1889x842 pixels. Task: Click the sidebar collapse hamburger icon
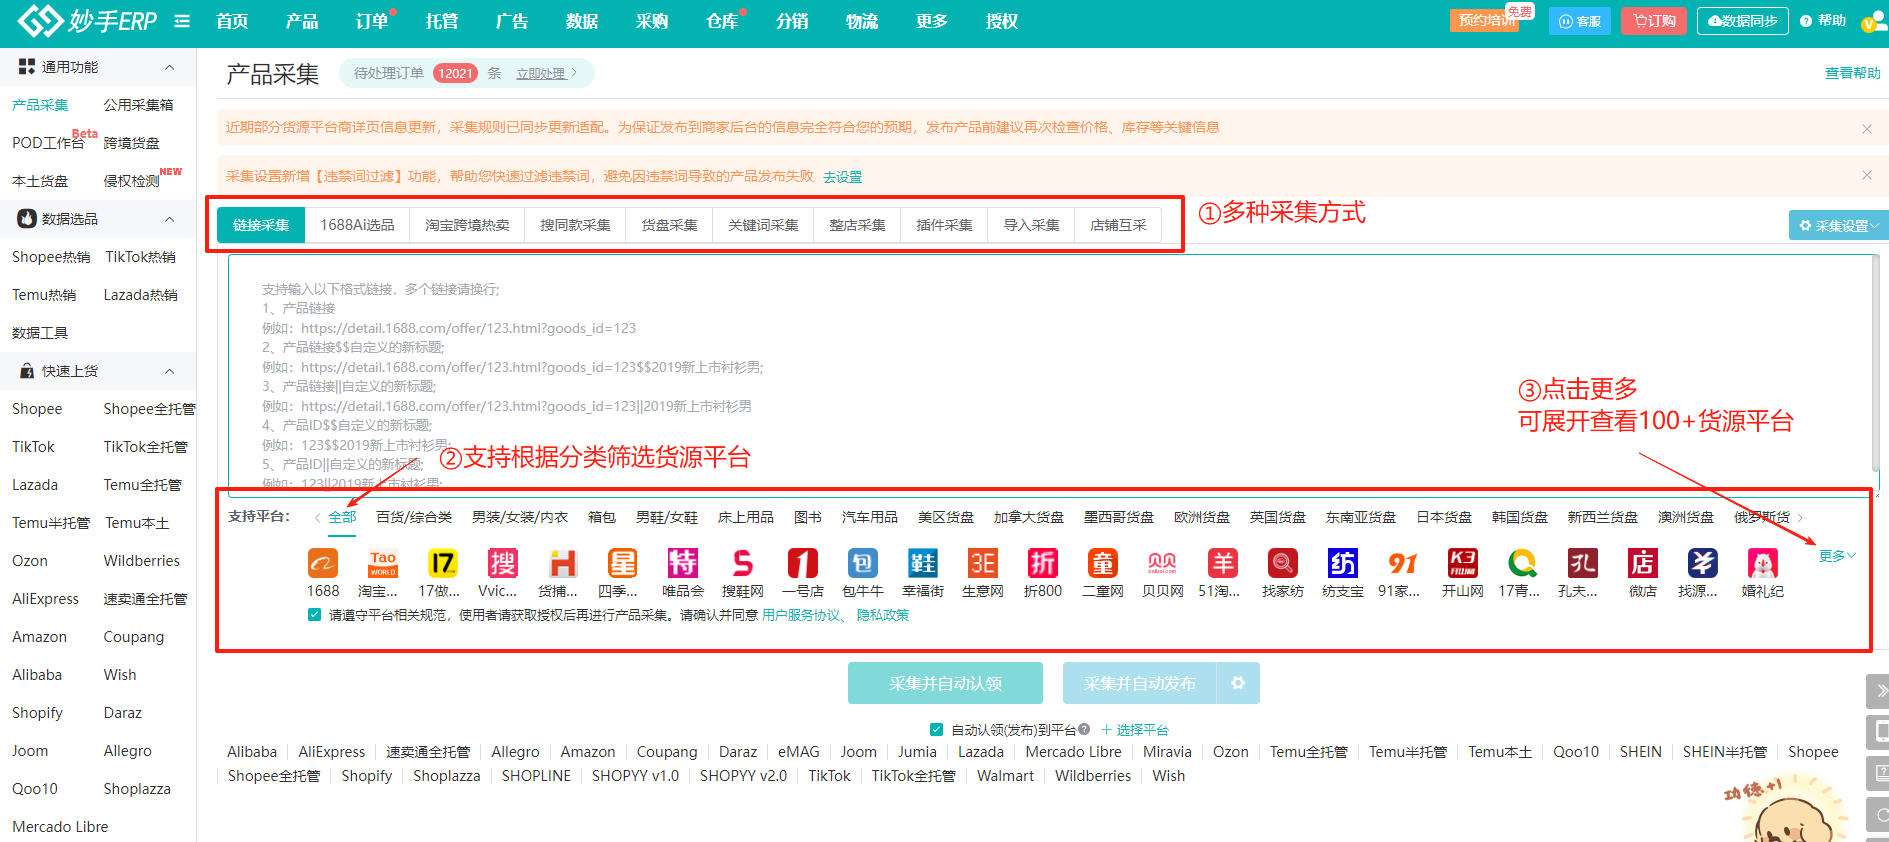182,21
